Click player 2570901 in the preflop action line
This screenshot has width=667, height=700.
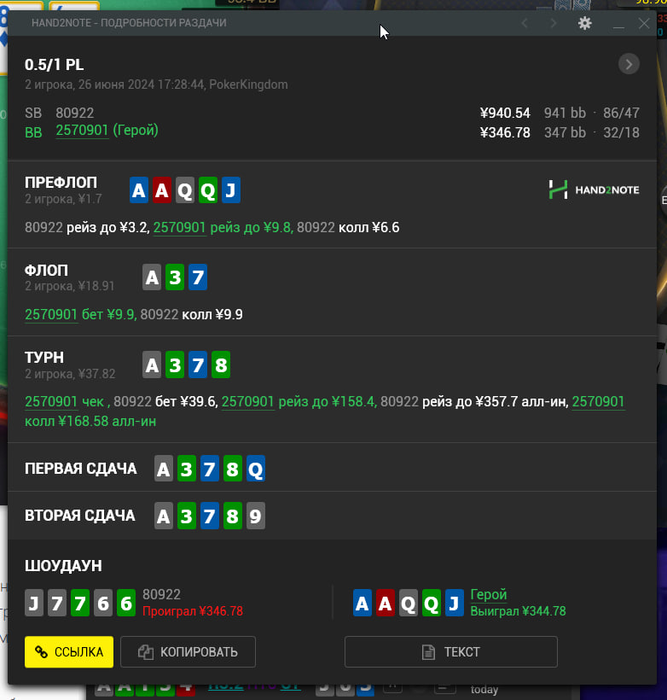click(x=179, y=228)
